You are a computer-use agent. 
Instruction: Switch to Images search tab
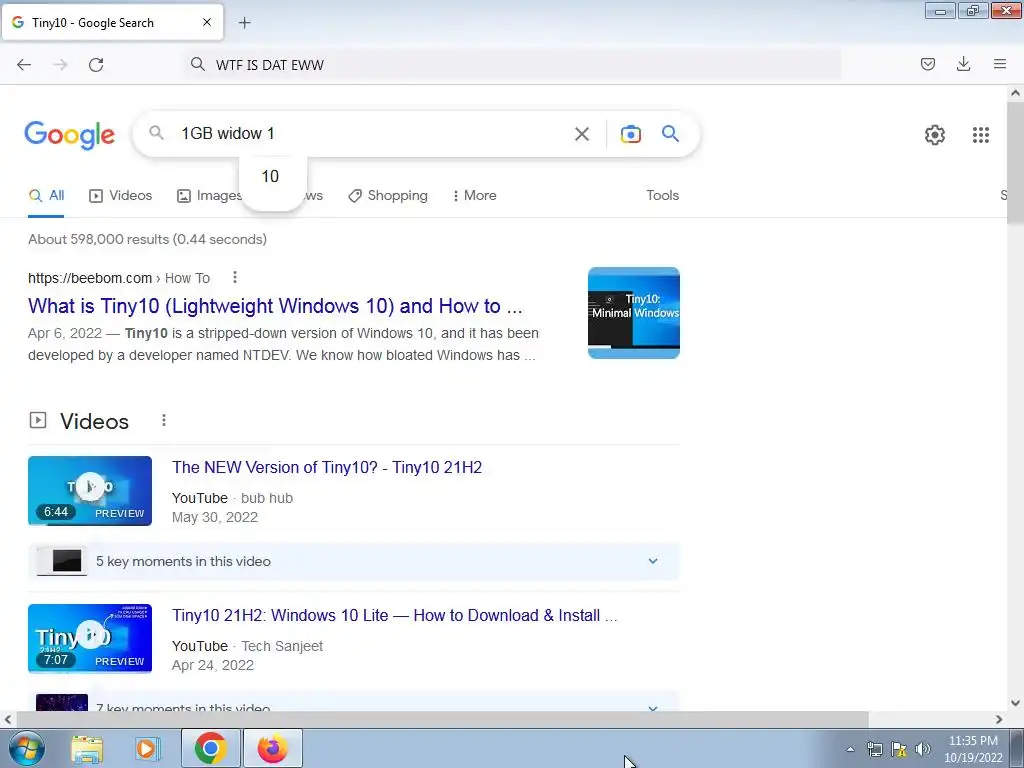click(x=210, y=195)
